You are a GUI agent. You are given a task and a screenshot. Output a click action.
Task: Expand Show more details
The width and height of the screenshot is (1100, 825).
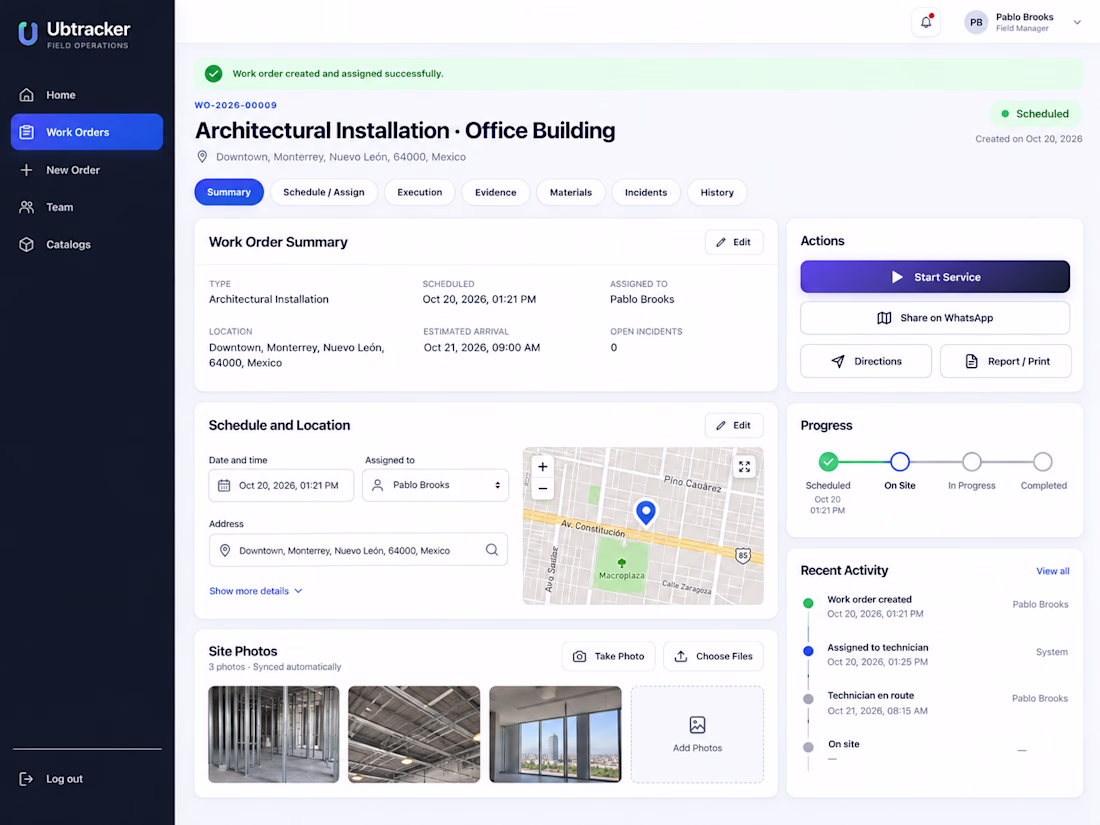point(256,591)
